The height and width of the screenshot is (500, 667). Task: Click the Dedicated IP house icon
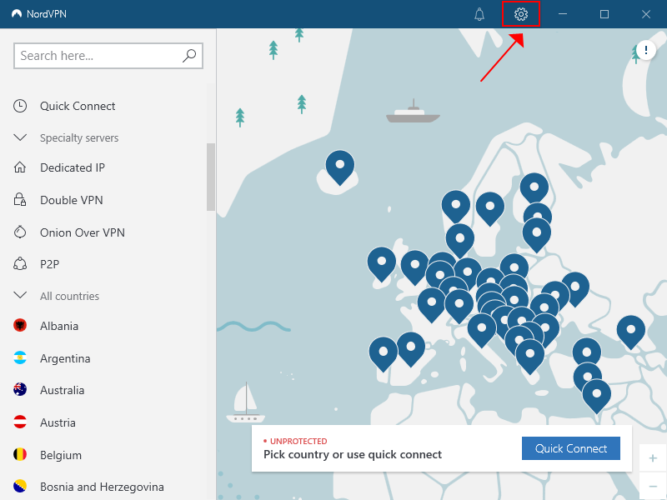(20, 167)
